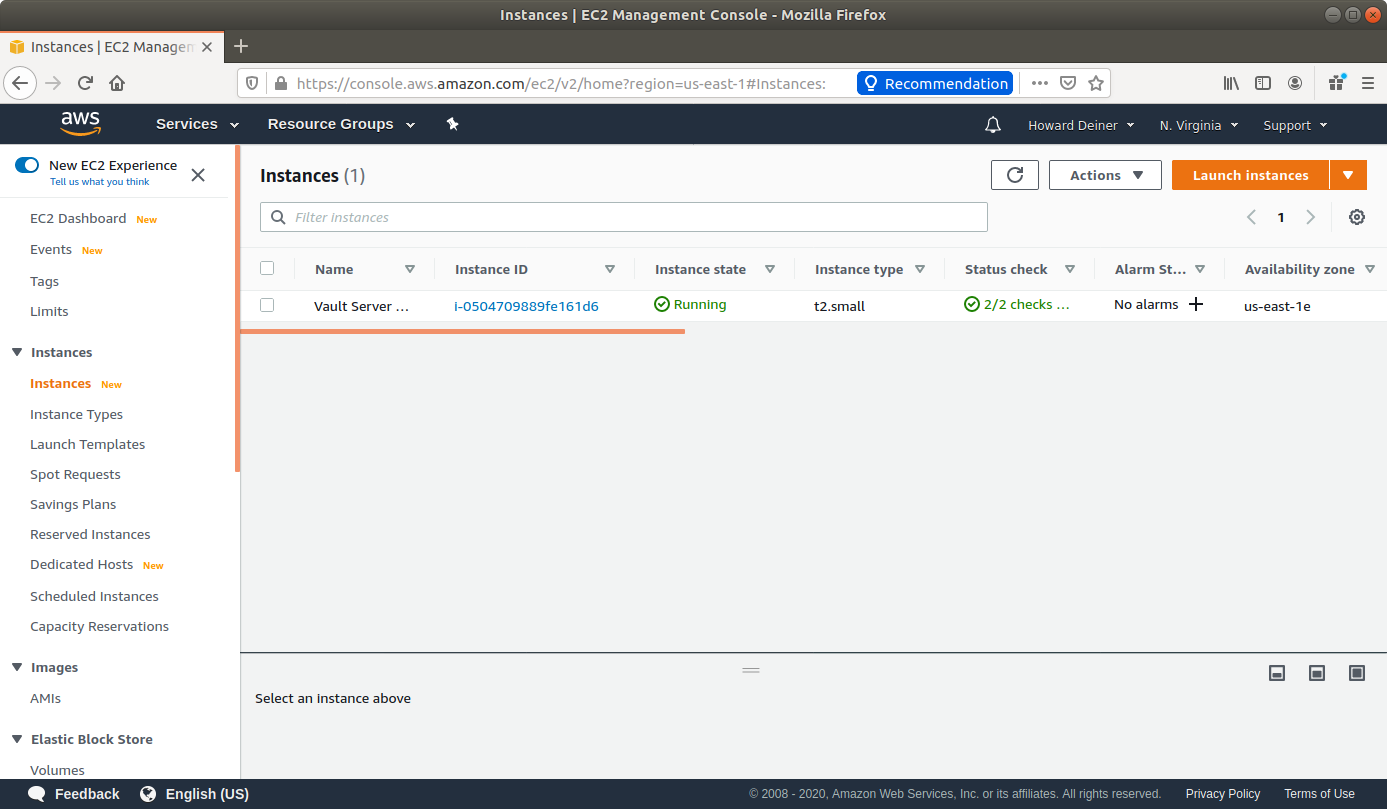1387x809 pixels.
Task: Open Launch instances split dropdown arrow
Action: pyautogui.click(x=1348, y=175)
